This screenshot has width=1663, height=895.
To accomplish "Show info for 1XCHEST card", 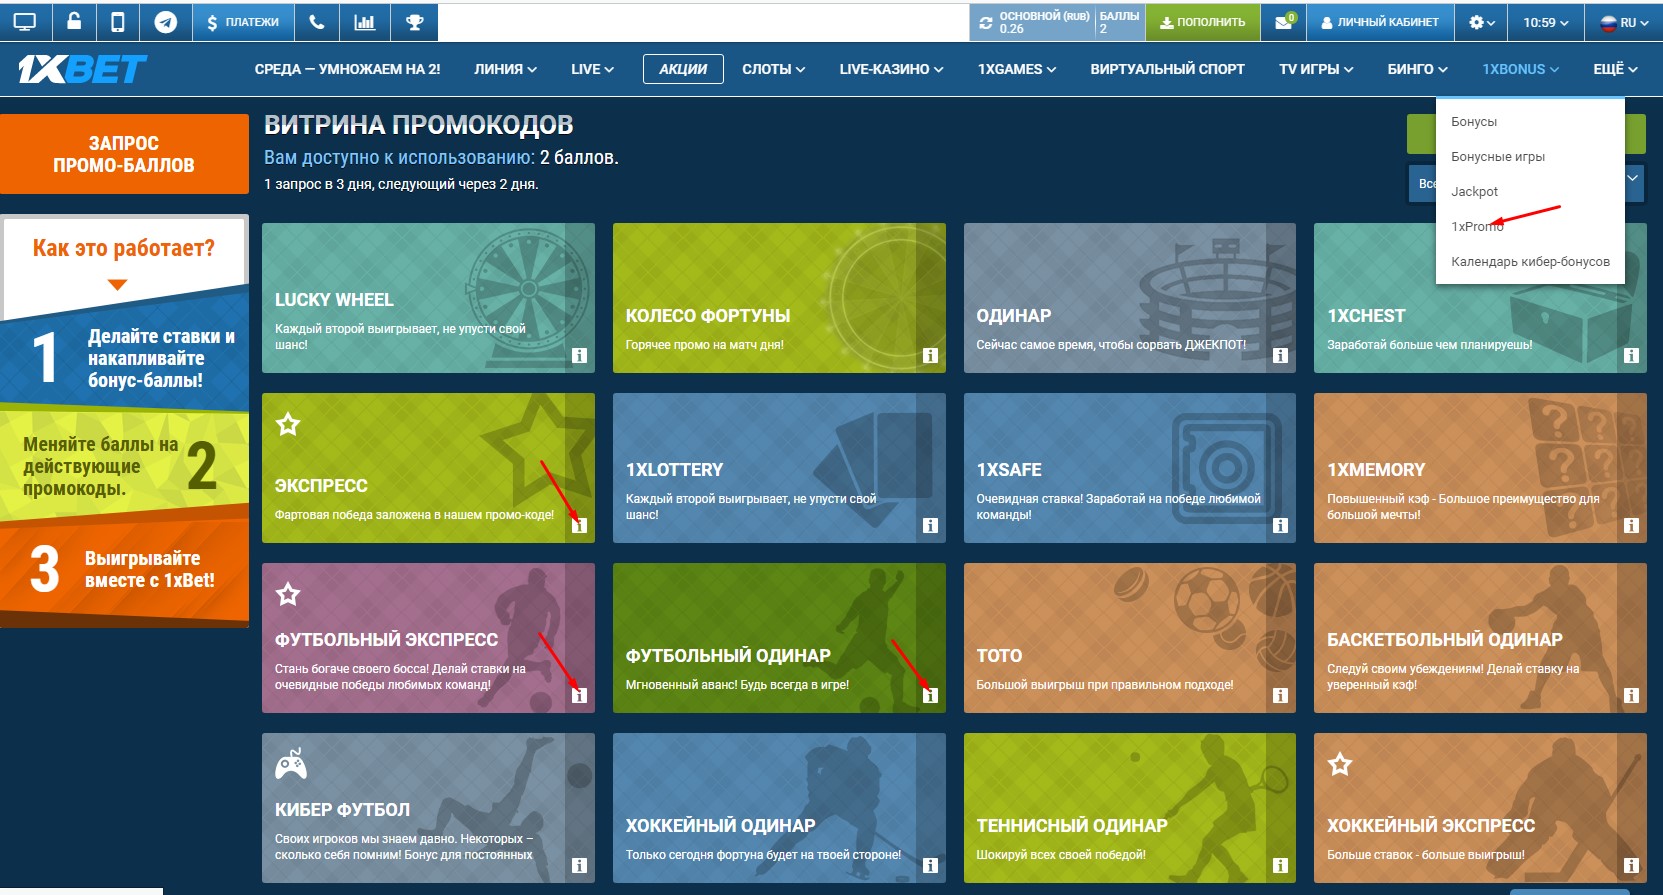I will click(1631, 355).
